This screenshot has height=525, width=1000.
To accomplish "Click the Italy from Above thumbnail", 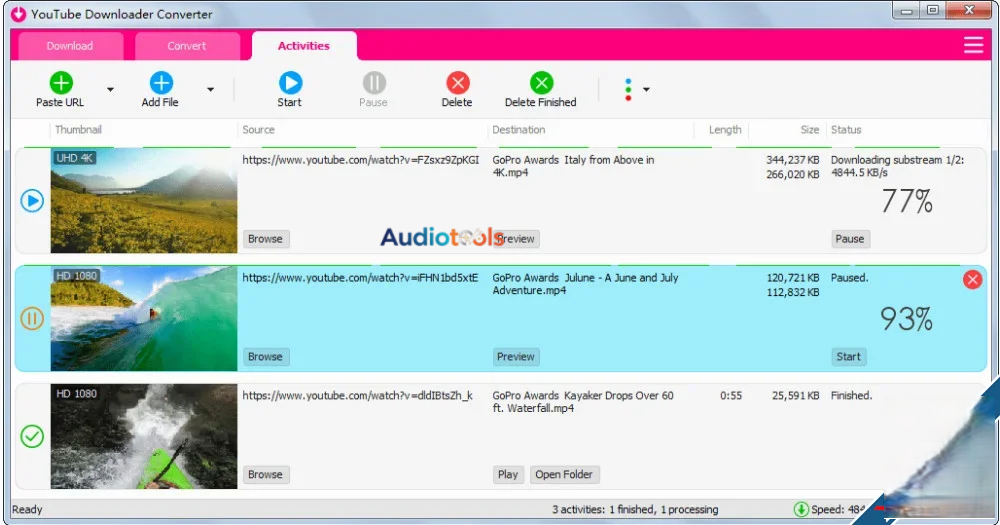I will pos(143,201).
